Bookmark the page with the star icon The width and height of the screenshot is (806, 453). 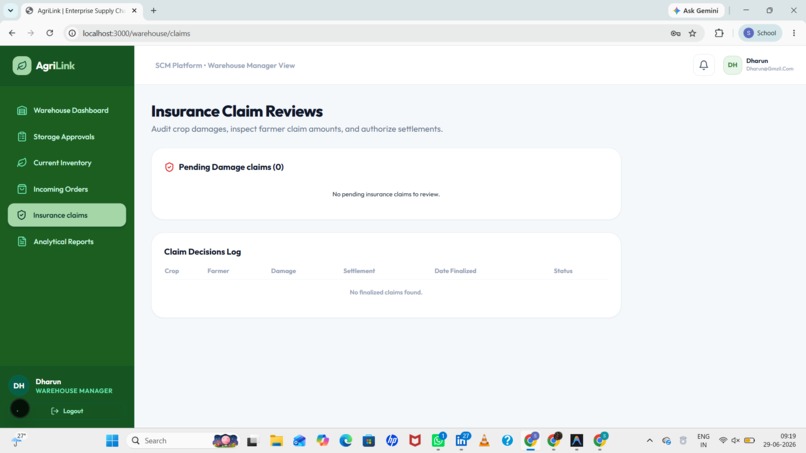tap(692, 33)
